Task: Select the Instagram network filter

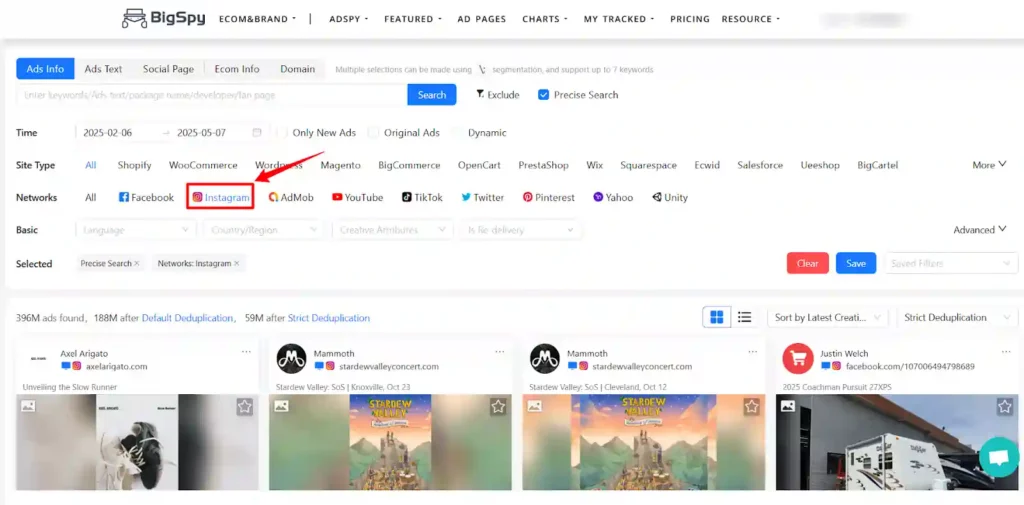Action: pyautogui.click(x=221, y=197)
